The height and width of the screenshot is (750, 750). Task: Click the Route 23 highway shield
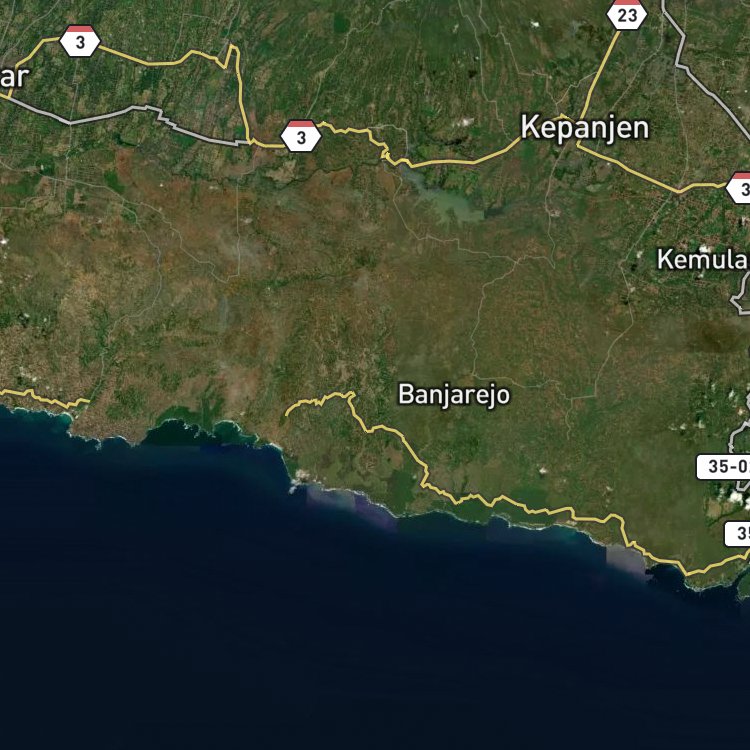pos(627,14)
